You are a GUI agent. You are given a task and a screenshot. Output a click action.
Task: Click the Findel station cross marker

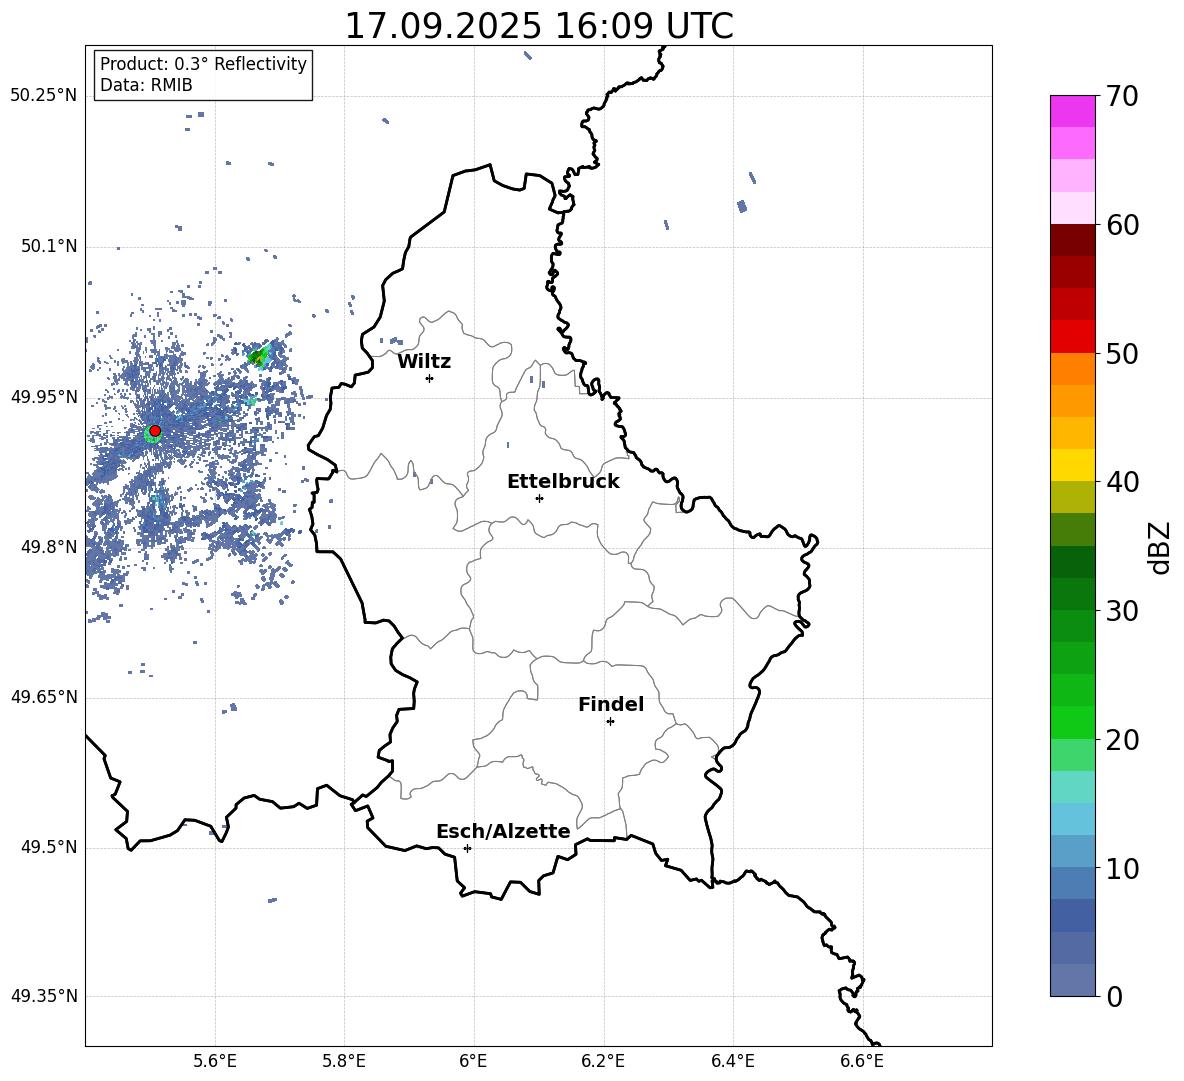[x=610, y=722]
